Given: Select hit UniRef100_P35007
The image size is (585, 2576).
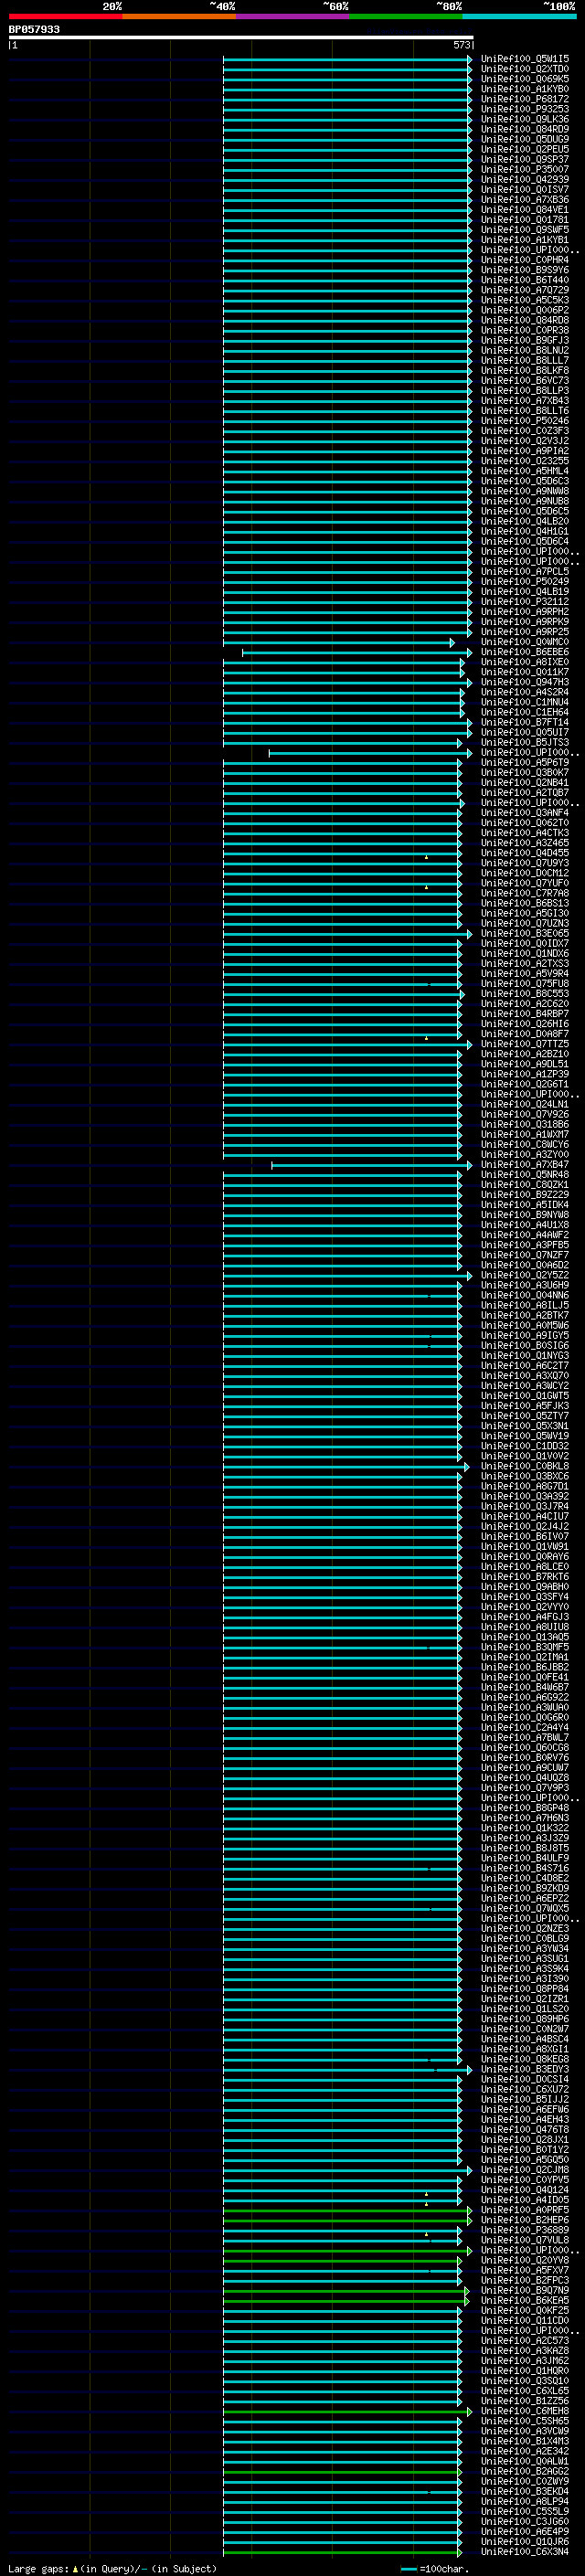Looking at the screenshot, I should (525, 169).
